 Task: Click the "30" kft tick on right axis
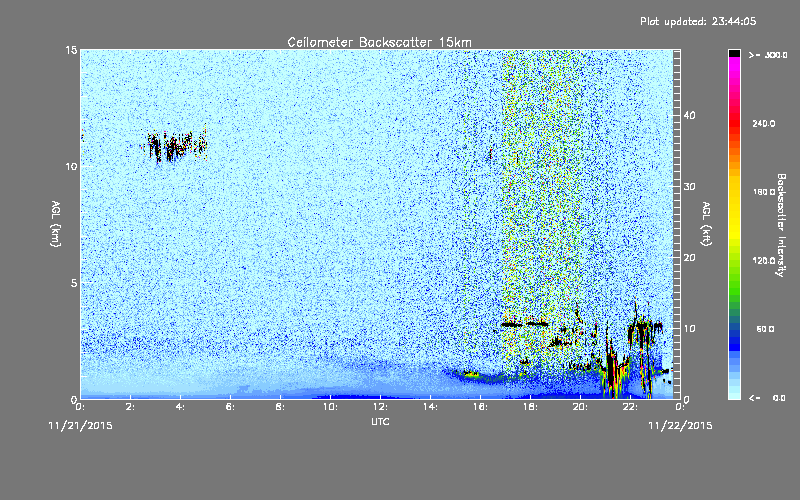[689, 186]
